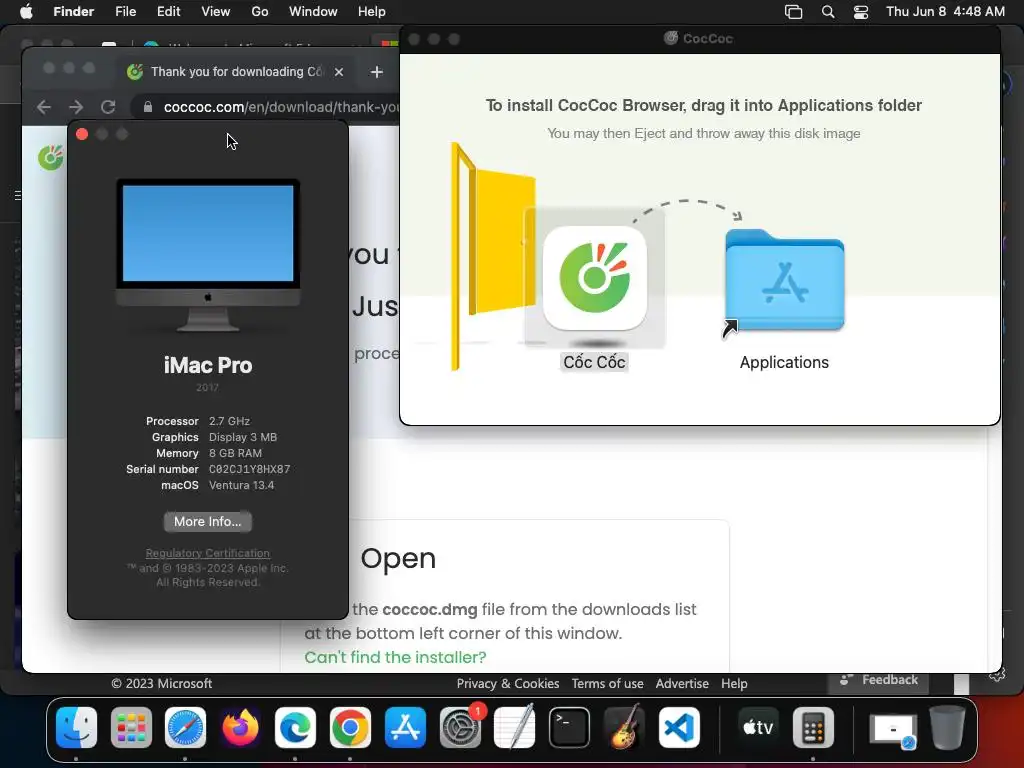Open a new browser tab
Viewport: 1024px width, 768px height.
point(377,72)
